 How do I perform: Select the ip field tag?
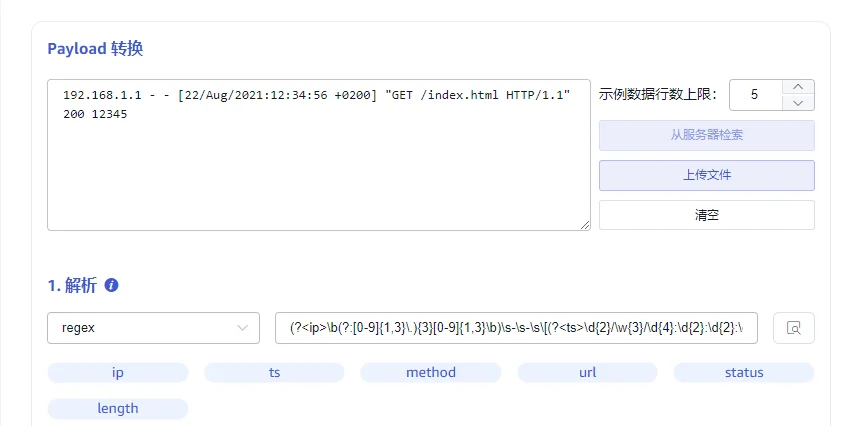(118, 373)
